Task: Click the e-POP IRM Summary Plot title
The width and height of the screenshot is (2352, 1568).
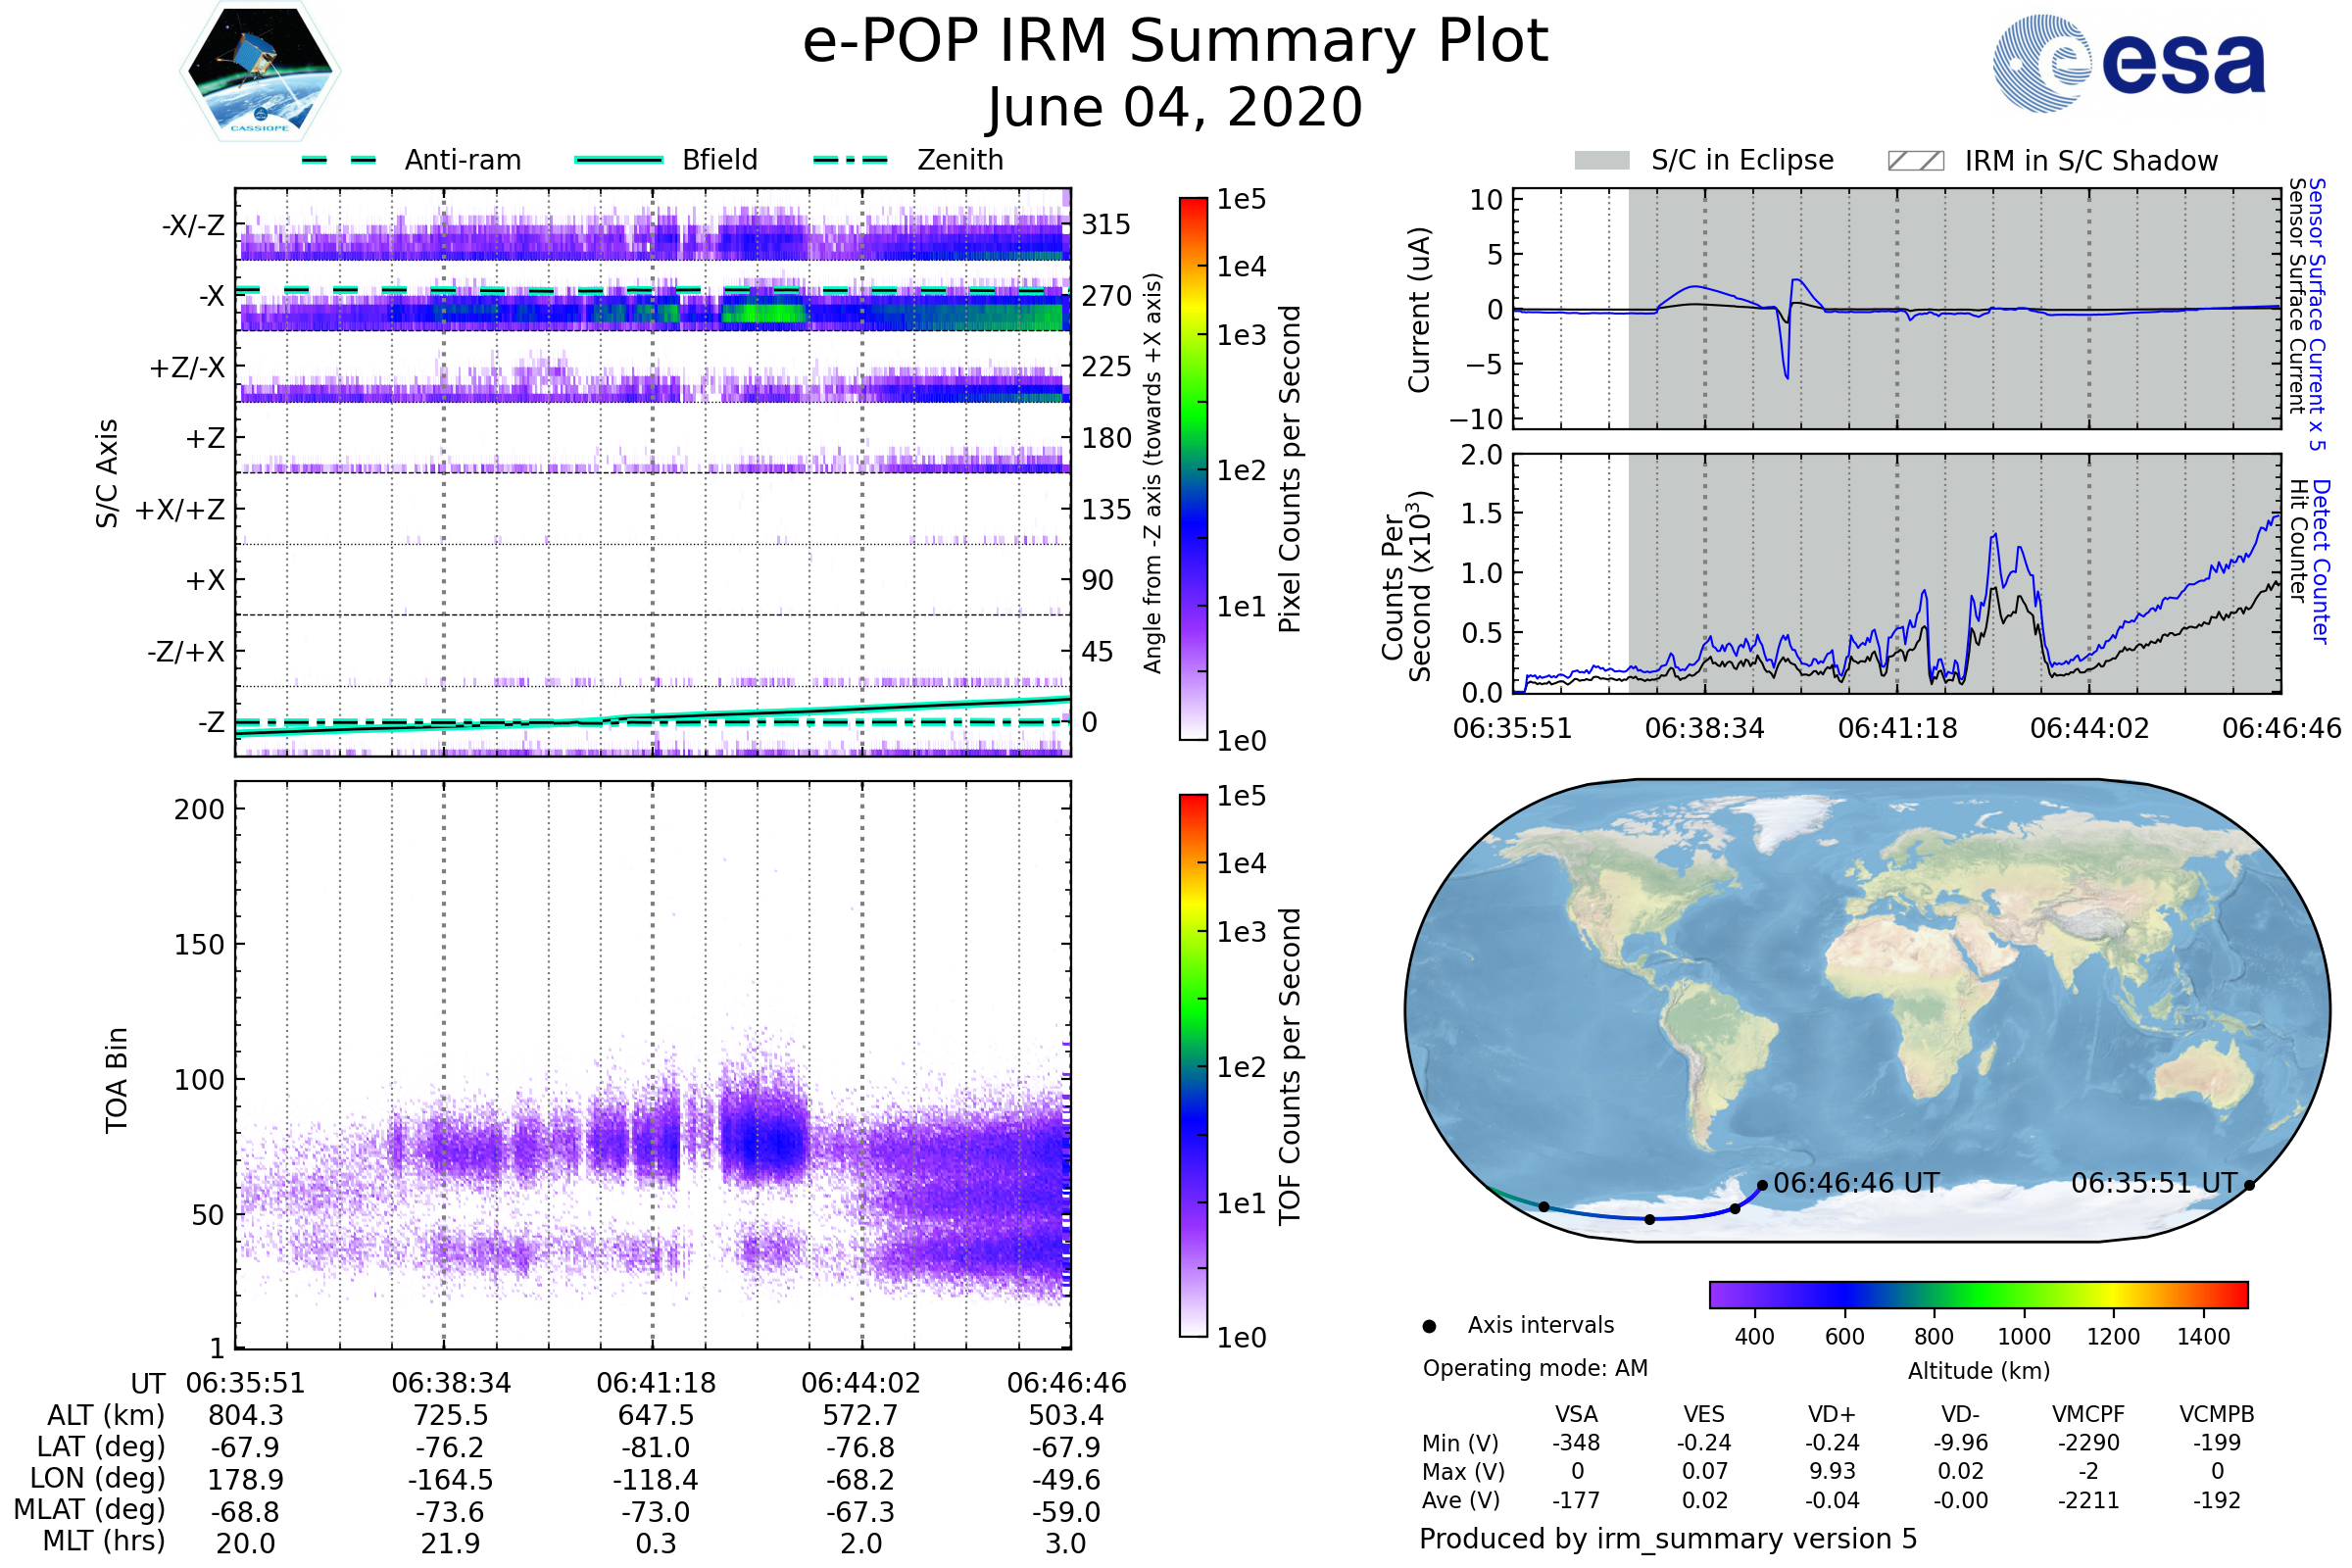Action: 1175,42
